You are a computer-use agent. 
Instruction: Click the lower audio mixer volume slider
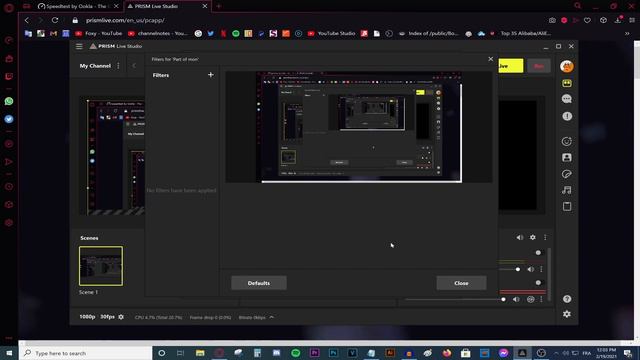click(456, 300)
